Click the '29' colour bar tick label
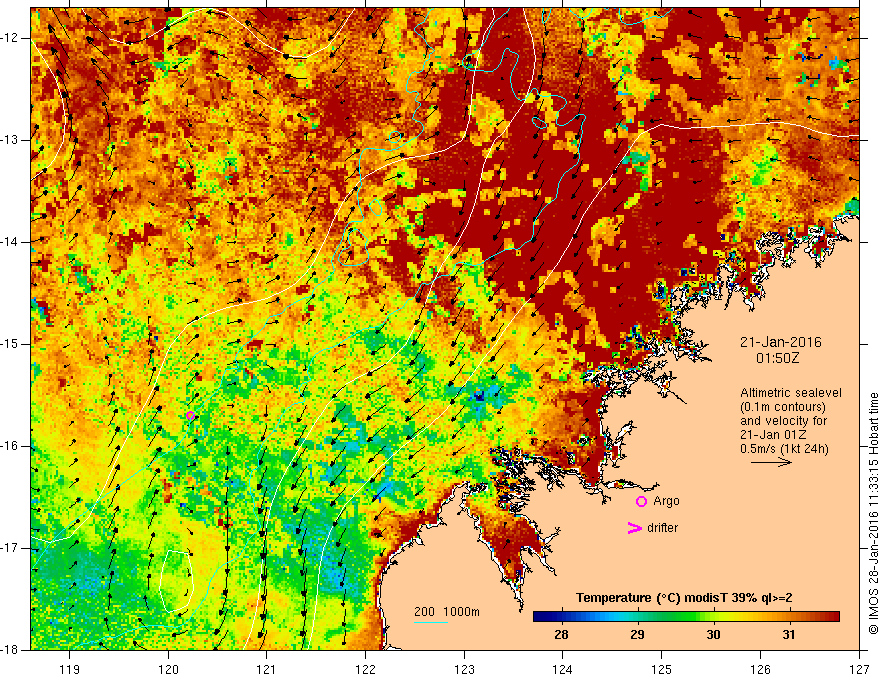880x680 pixels. point(637,635)
